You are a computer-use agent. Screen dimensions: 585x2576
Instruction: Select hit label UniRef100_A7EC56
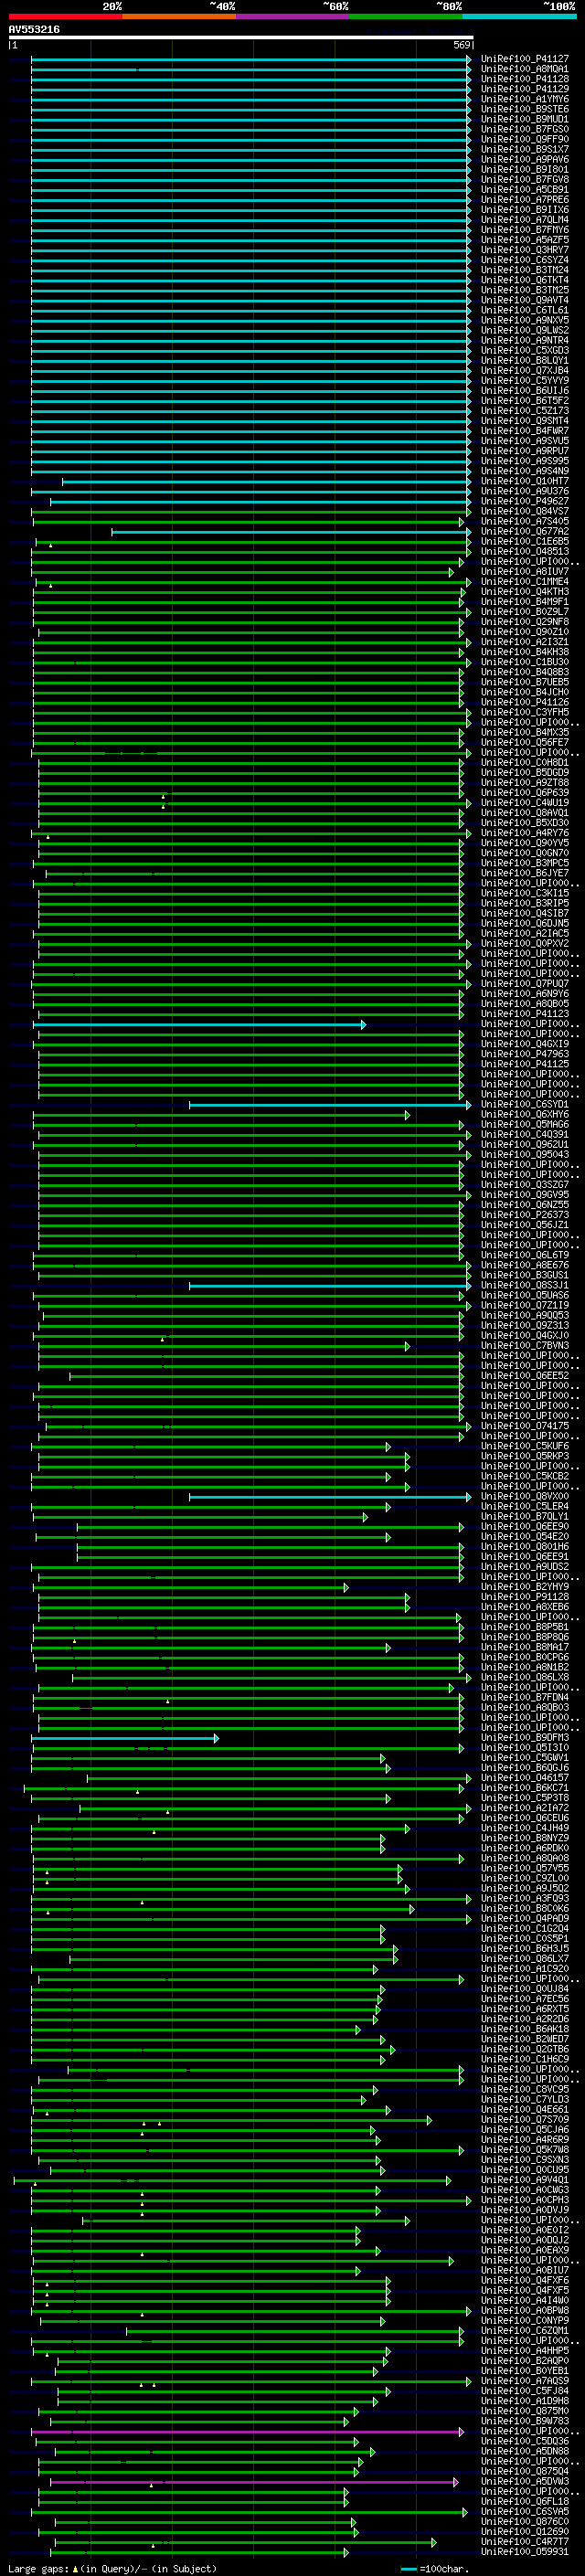point(525,1998)
